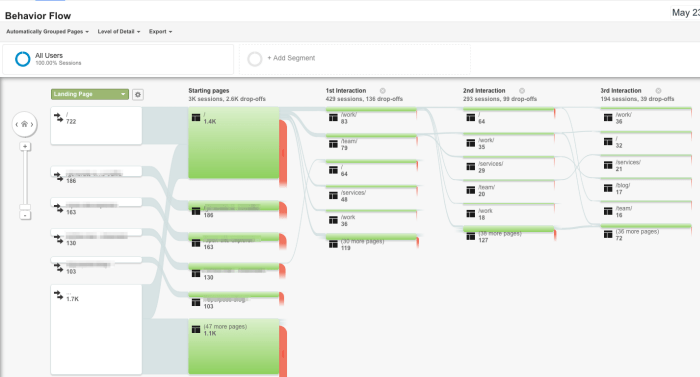Click page icon of starting page 103

click(x=196, y=302)
